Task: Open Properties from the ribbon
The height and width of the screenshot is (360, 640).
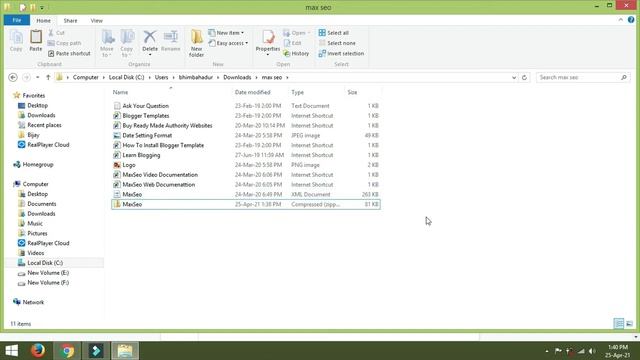Action: point(268,42)
